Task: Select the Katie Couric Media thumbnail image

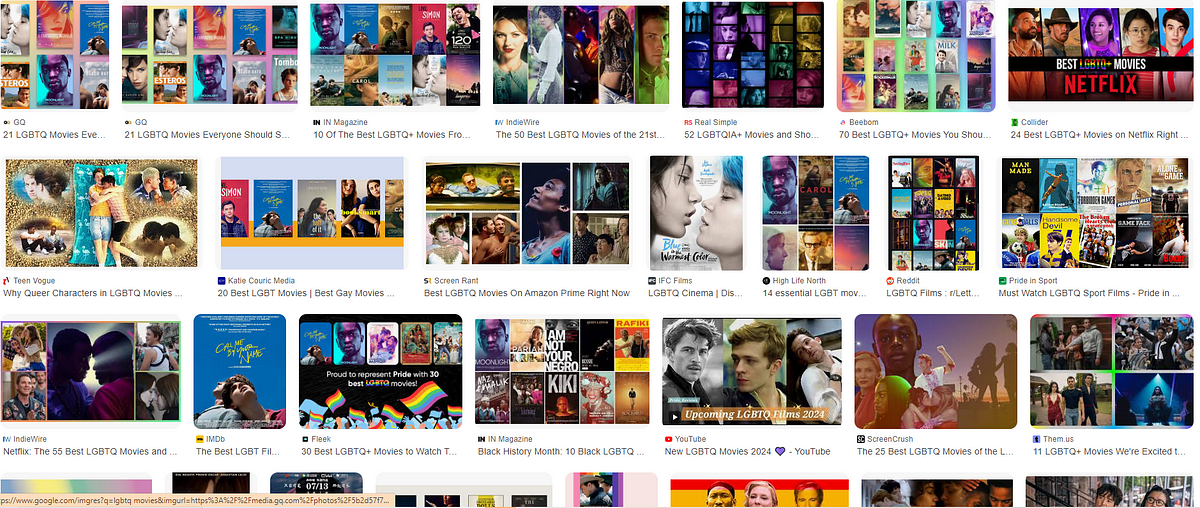Action: [x=313, y=214]
